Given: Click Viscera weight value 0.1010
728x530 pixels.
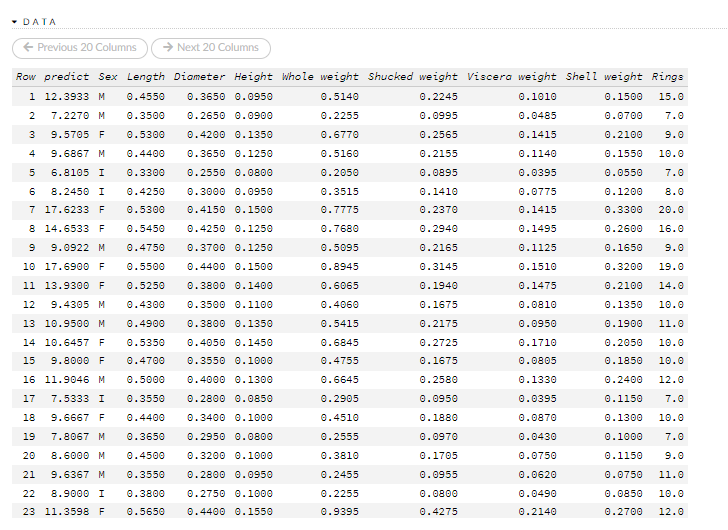Looking at the screenshot, I should click(x=537, y=97).
